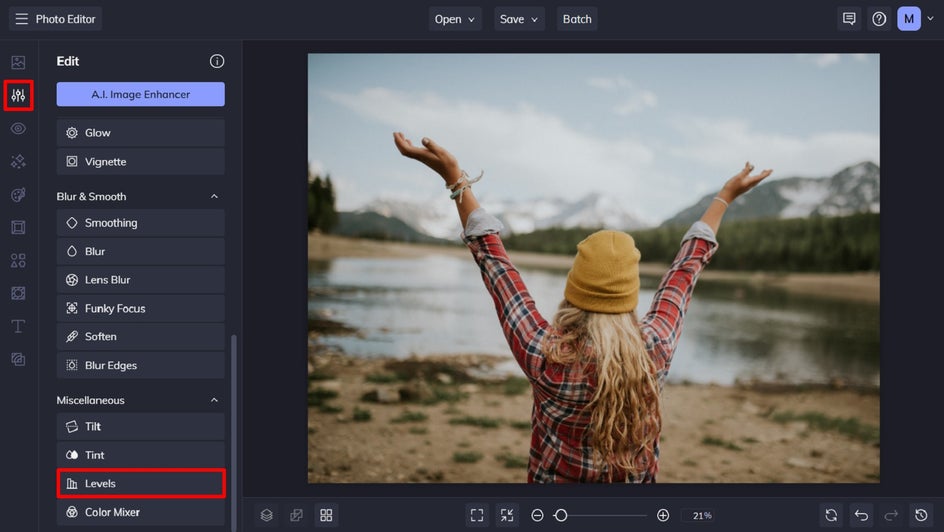
Task: Select the Lens Blur option
Action: tap(141, 280)
